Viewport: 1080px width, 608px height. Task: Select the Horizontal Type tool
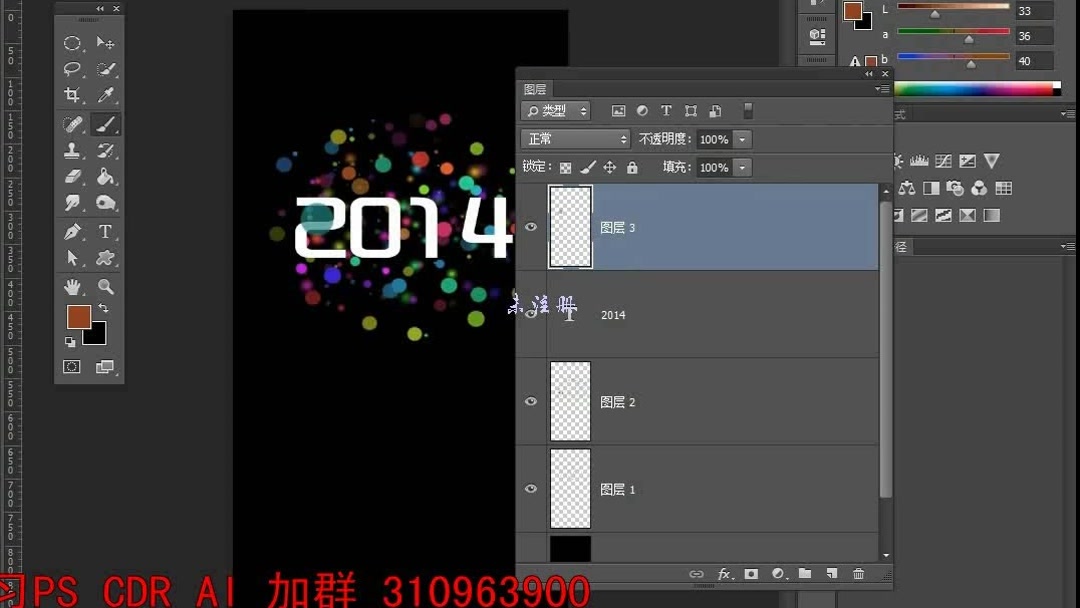point(106,232)
